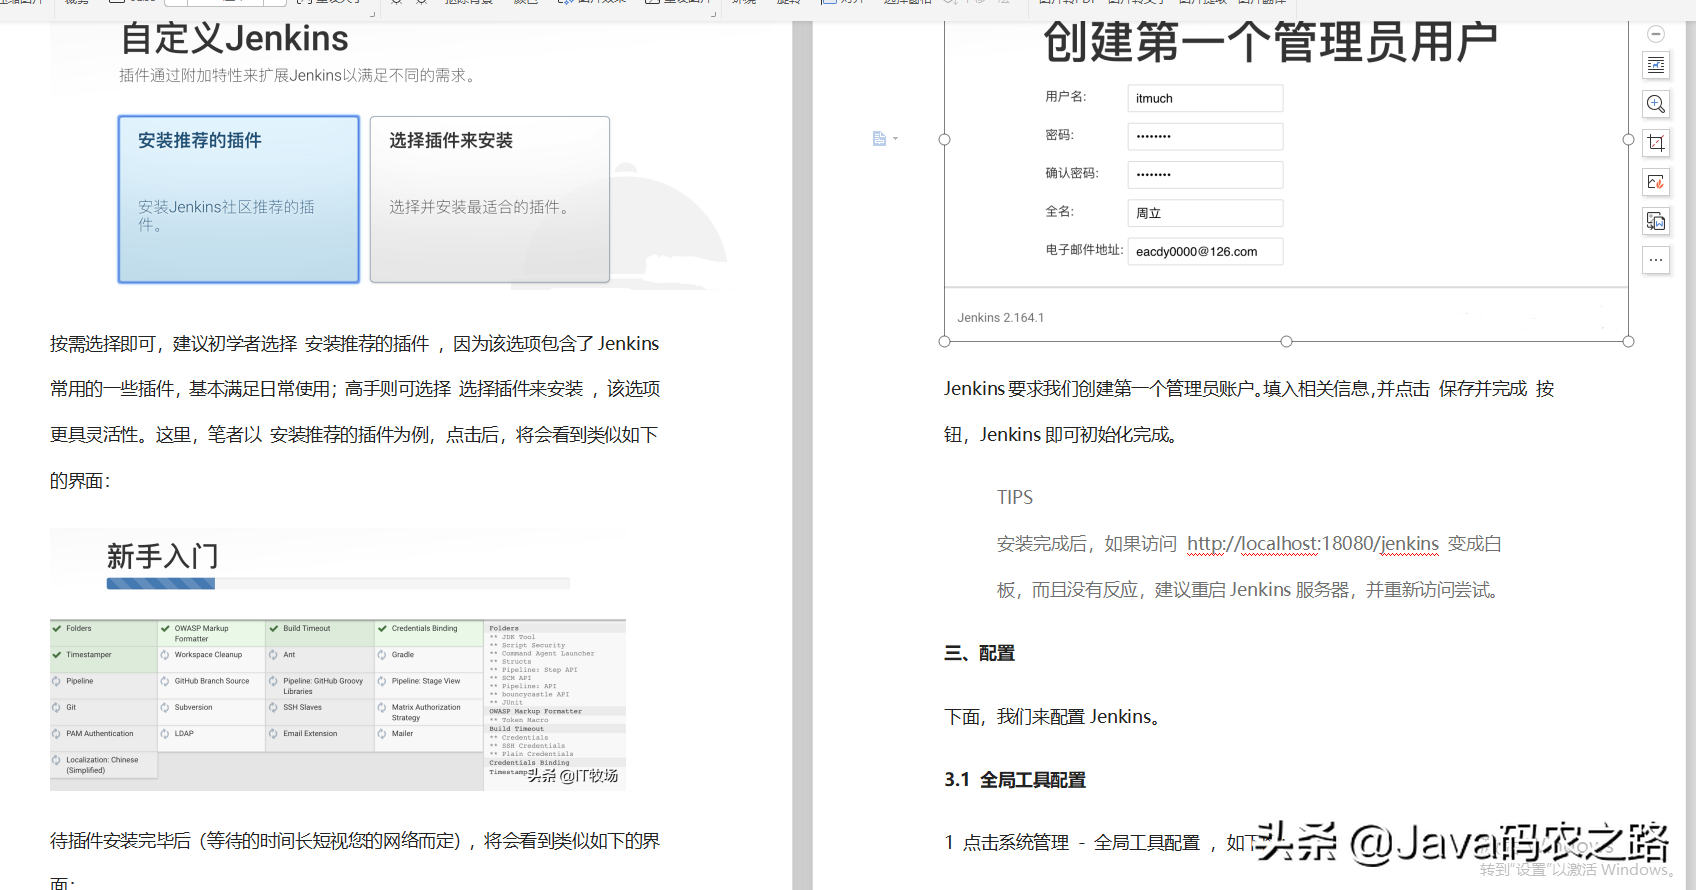Viewport: 1696px width, 890px height.
Task: Click the right-middle handle of selected image
Action: [1628, 140]
